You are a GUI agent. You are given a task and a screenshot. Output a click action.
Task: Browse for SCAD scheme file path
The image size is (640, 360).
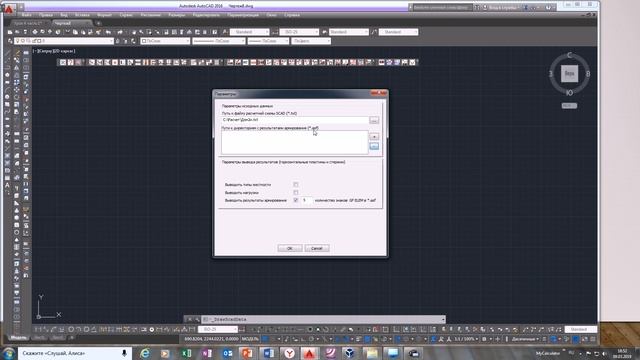tap(374, 120)
